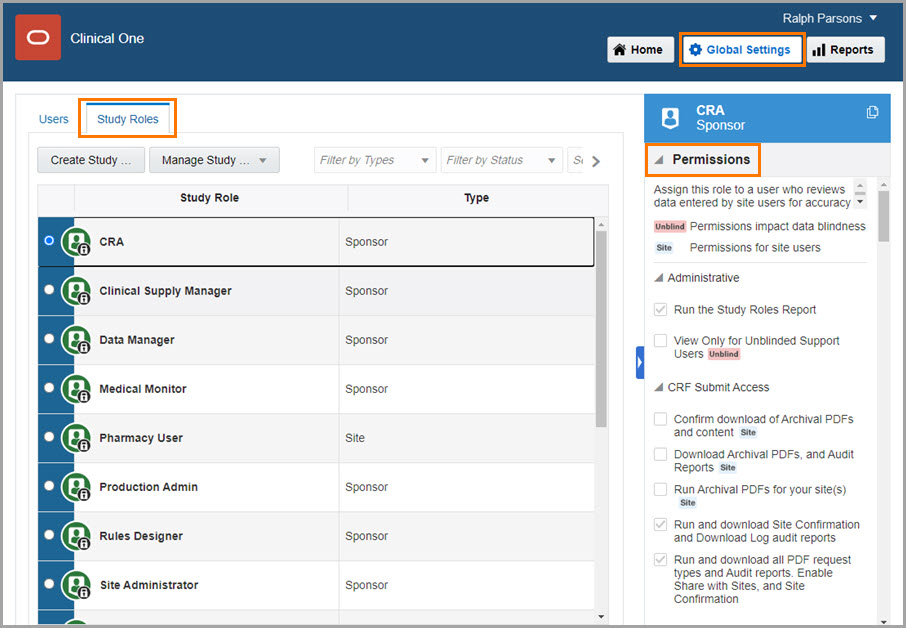The height and width of the screenshot is (628, 906).
Task: Click the blue side panel collapse arrow
Action: (640, 362)
